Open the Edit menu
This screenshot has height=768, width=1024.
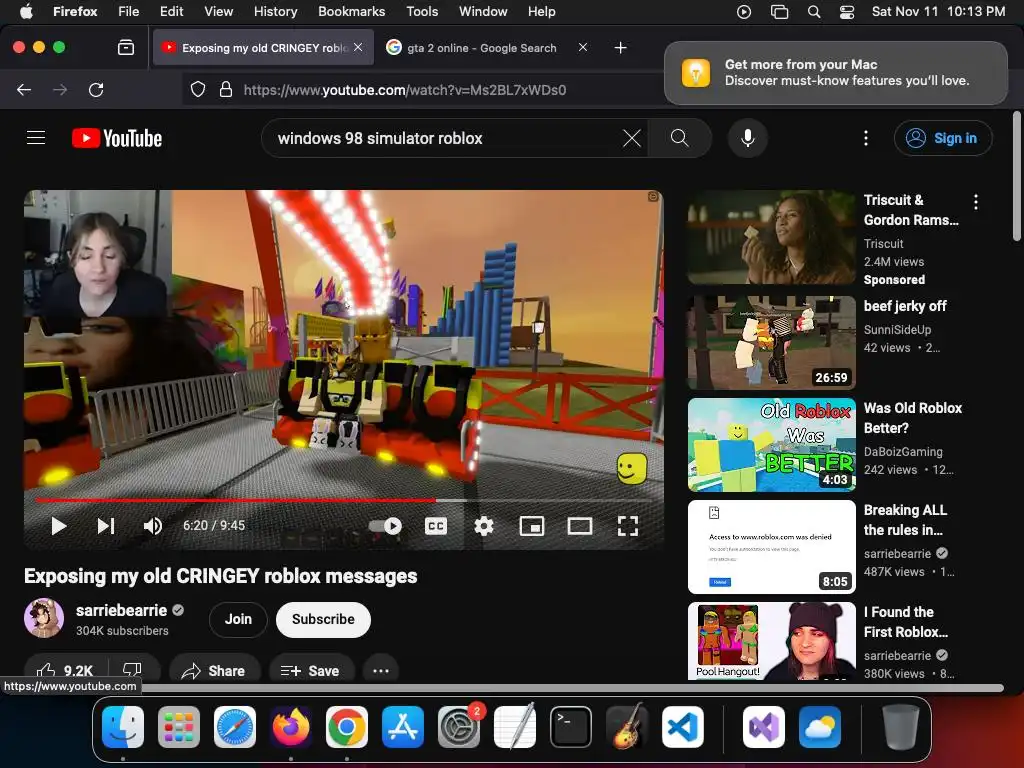click(x=171, y=11)
